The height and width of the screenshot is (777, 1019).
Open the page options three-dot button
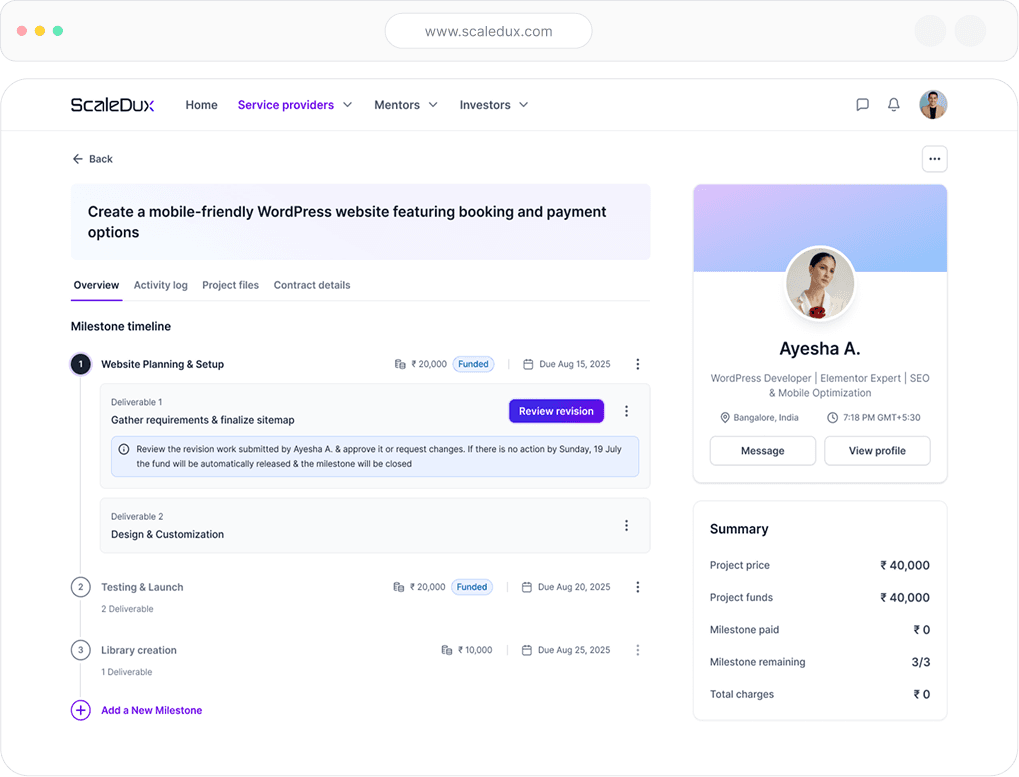coord(934,159)
